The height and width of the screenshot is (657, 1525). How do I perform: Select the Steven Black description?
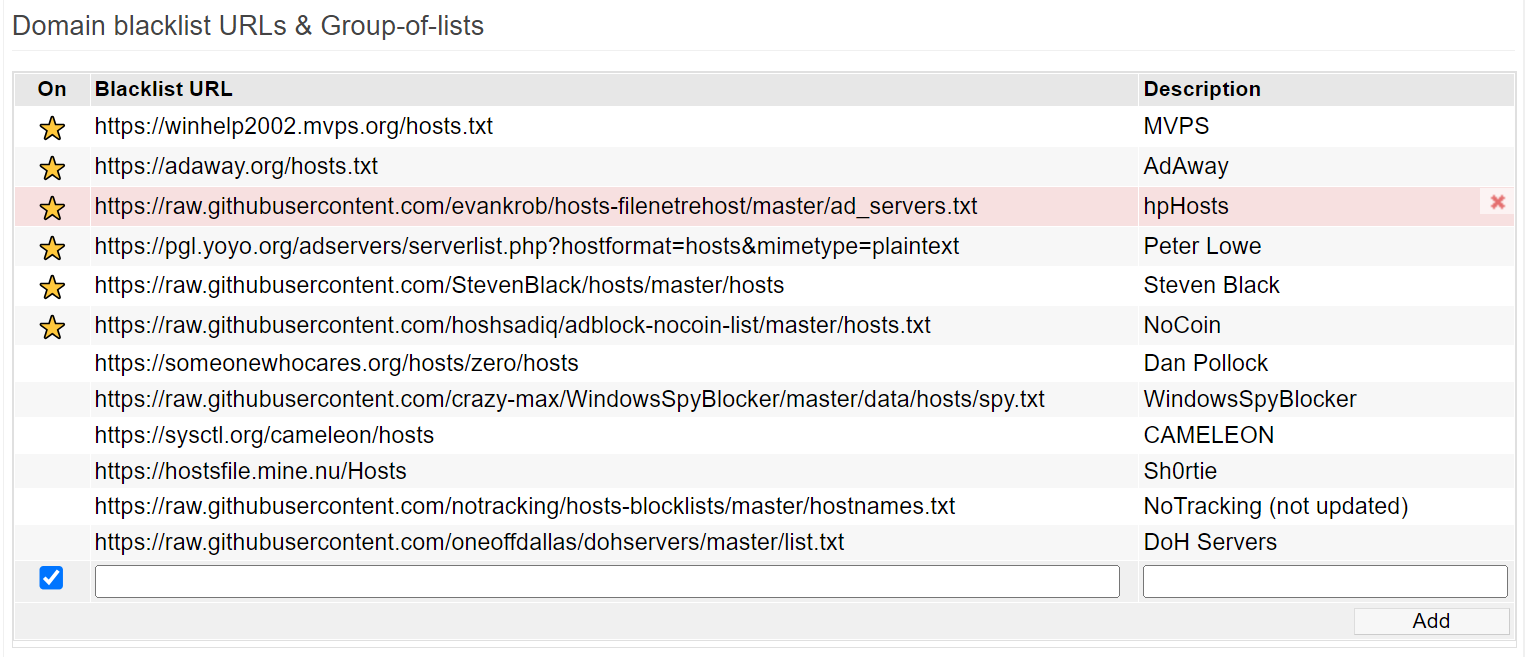pyautogui.click(x=1211, y=285)
